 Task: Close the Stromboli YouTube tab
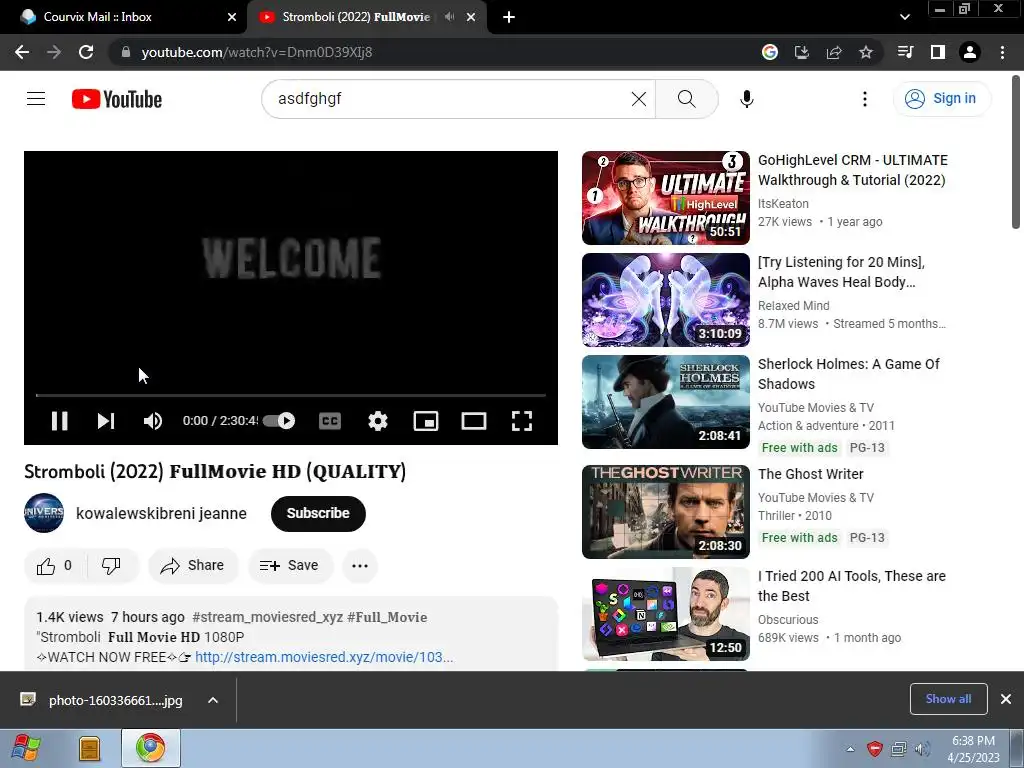point(471,17)
